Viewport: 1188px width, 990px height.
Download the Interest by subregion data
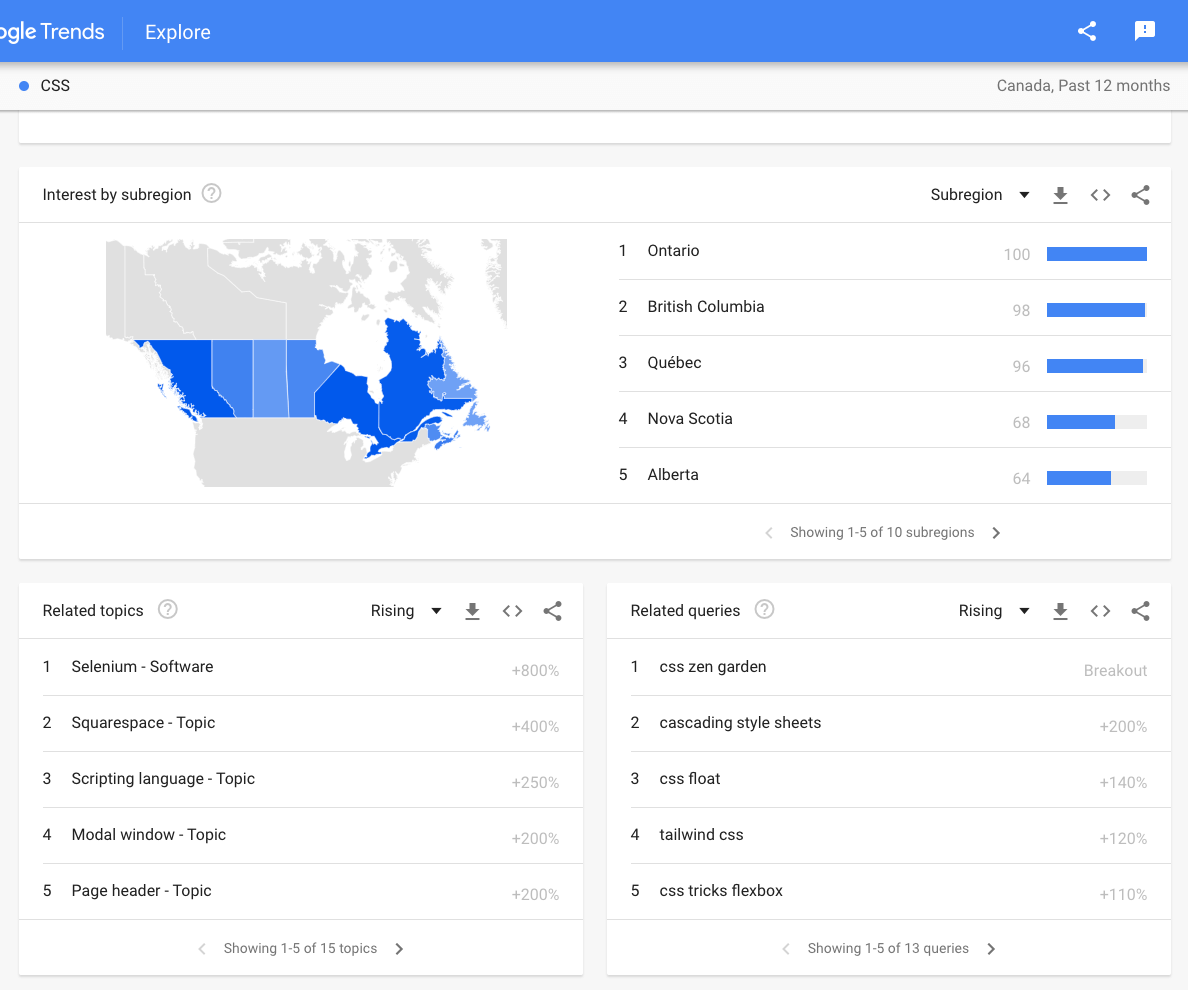1061,195
